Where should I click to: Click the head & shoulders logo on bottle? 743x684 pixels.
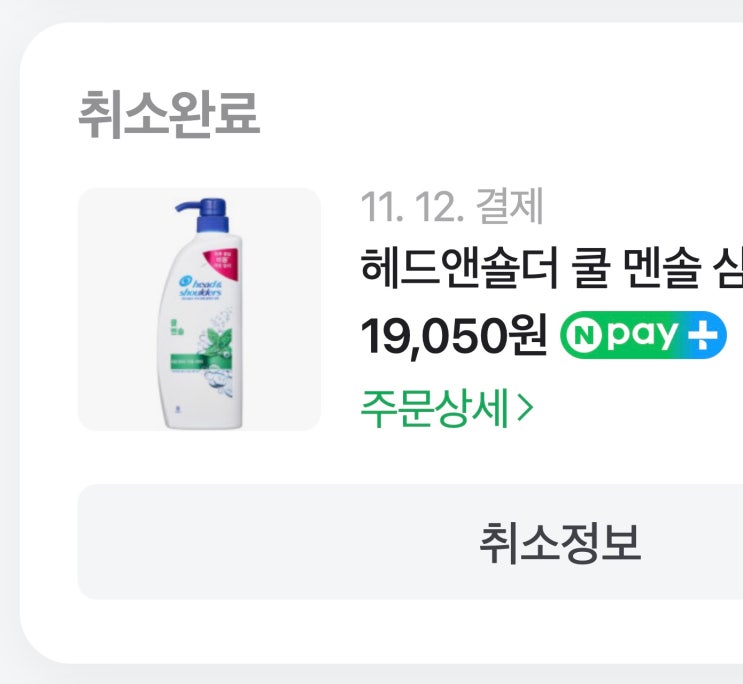click(200, 287)
